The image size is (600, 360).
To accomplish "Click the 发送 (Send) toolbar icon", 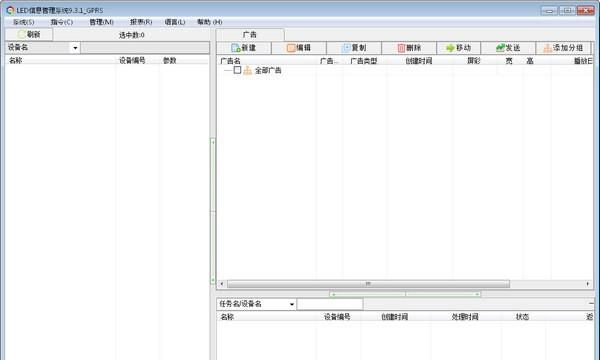I will tap(500, 48).
